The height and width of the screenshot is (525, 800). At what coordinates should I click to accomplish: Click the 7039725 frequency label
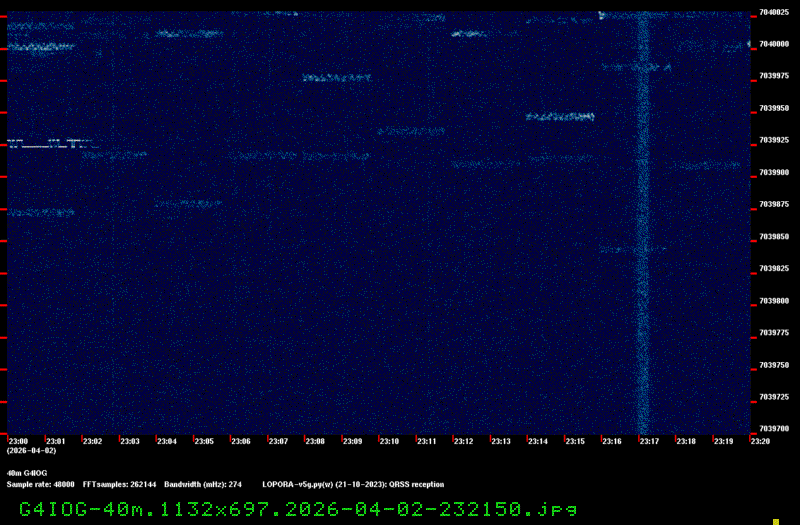pyautogui.click(x=774, y=397)
